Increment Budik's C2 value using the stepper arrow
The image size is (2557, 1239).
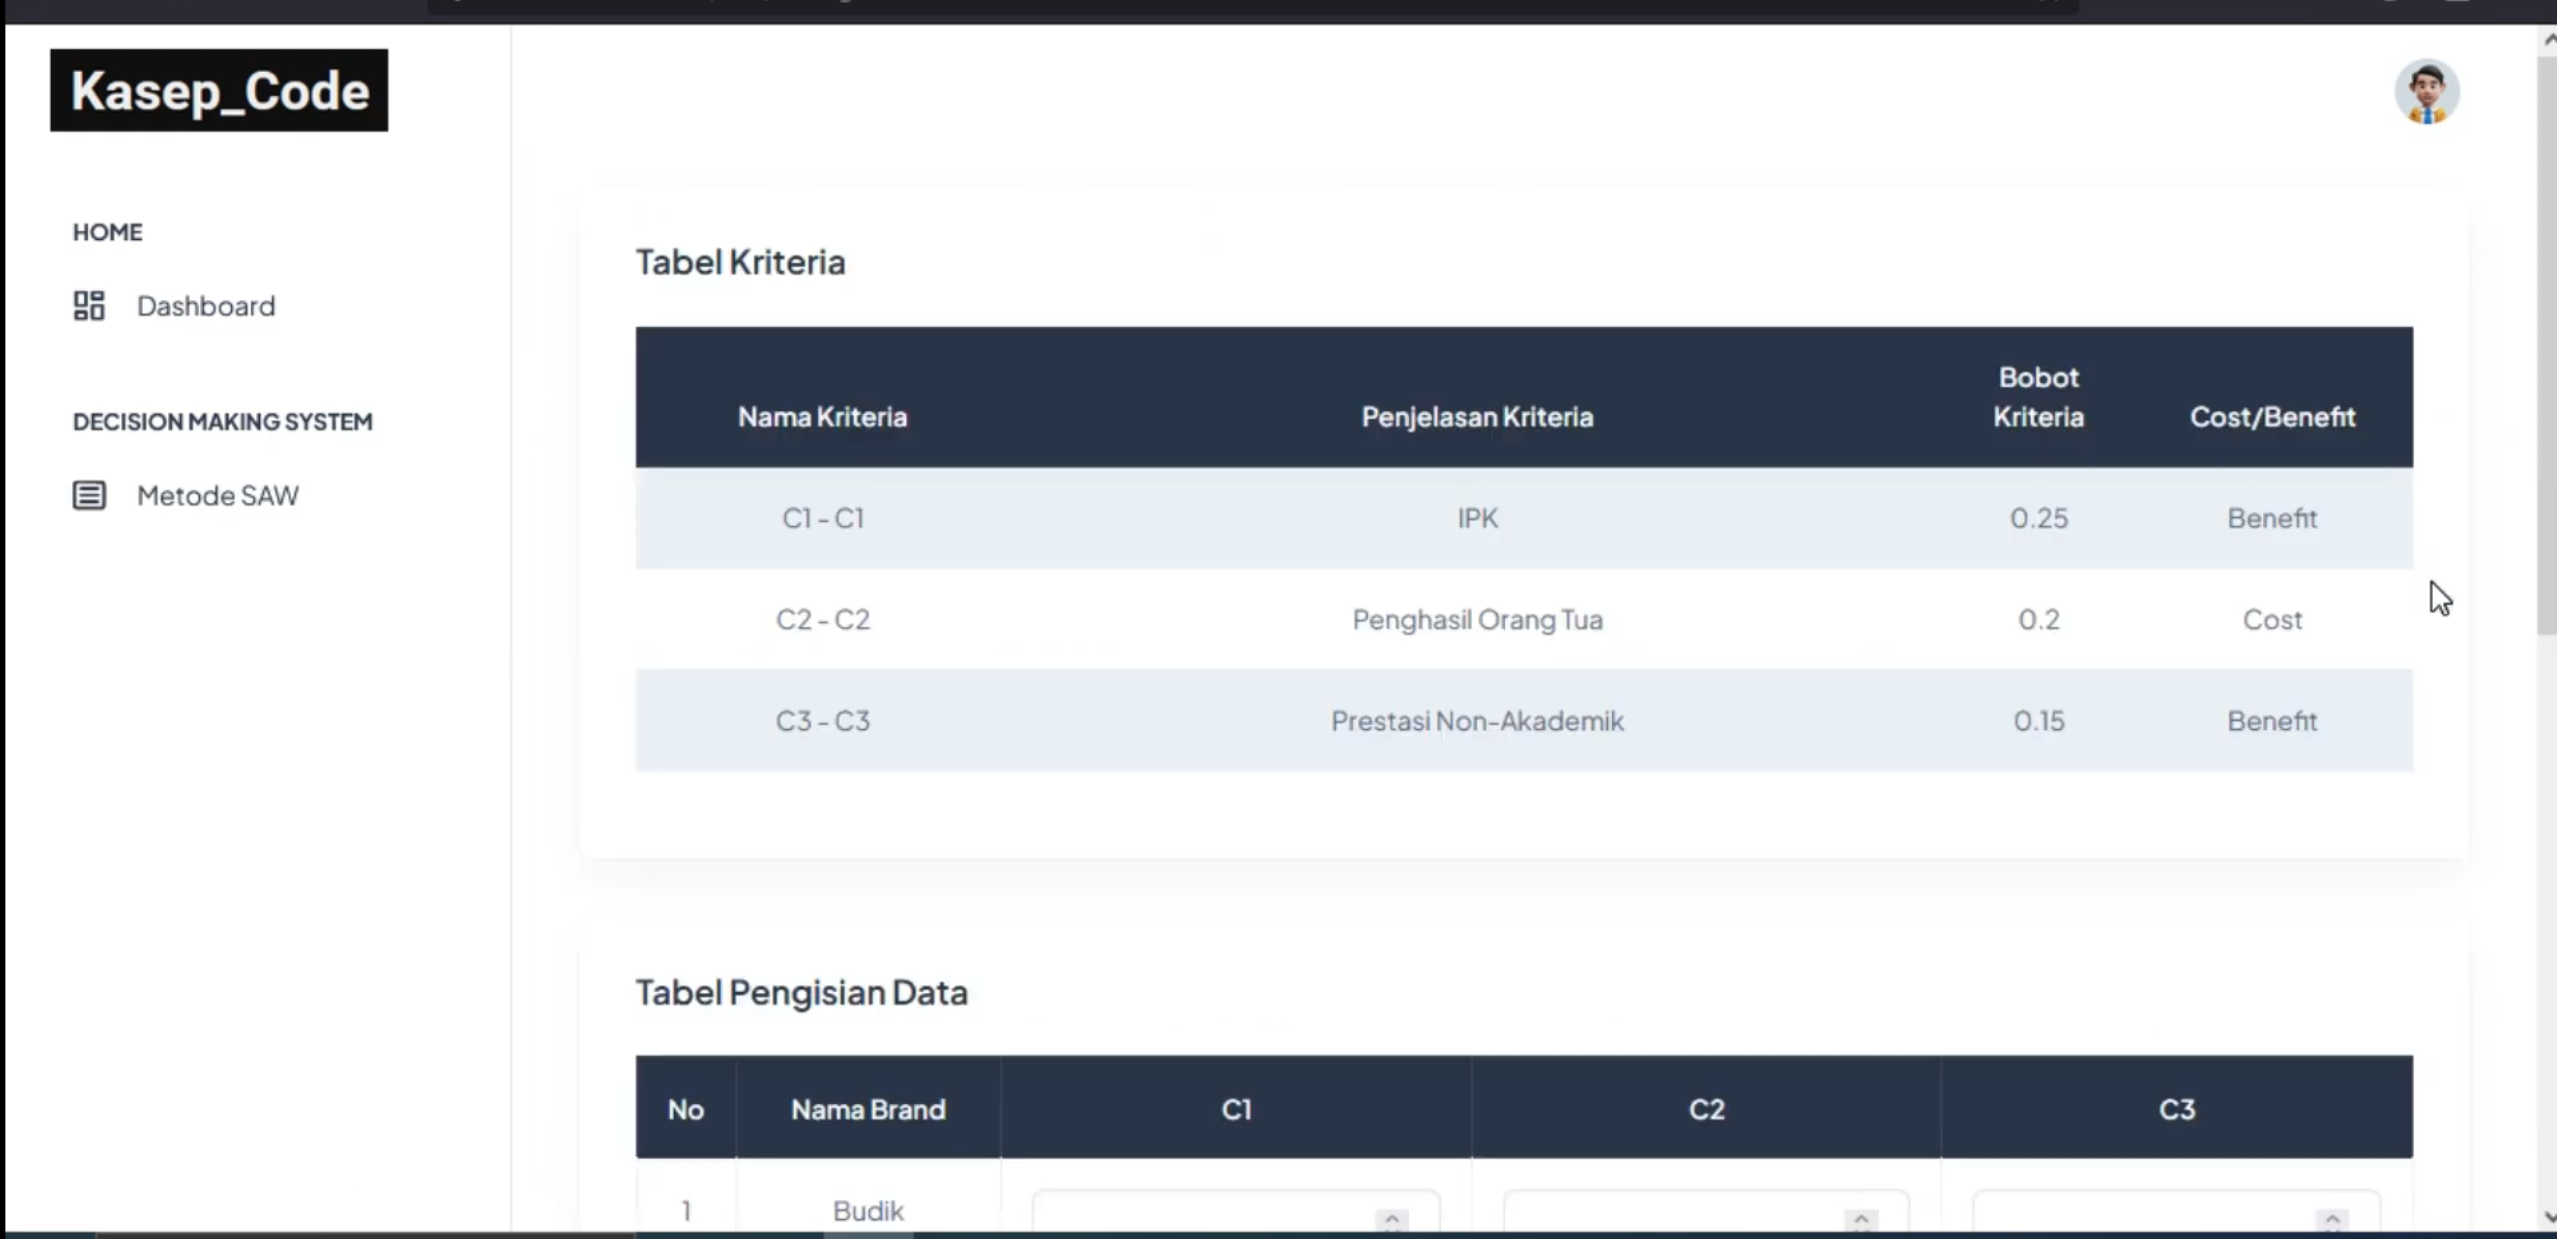tap(1861, 1220)
